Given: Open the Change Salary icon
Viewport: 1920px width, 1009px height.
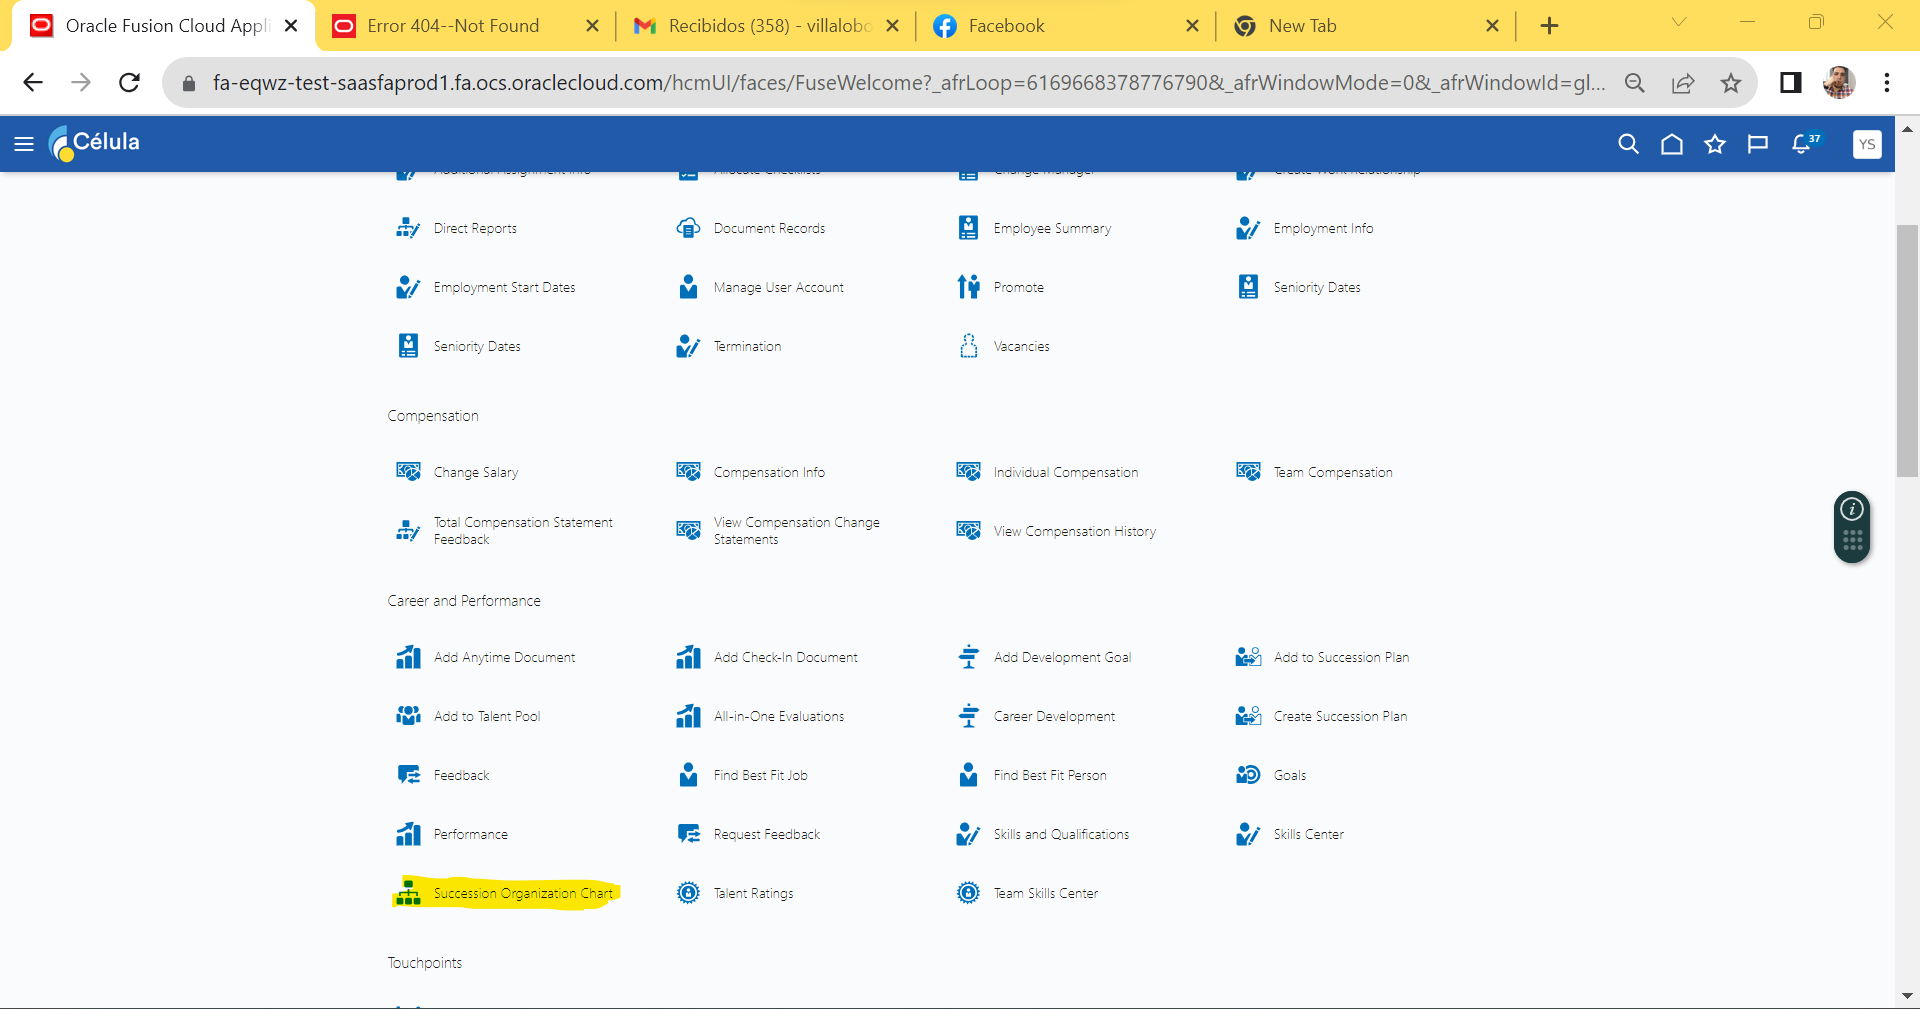Looking at the screenshot, I should click(409, 472).
